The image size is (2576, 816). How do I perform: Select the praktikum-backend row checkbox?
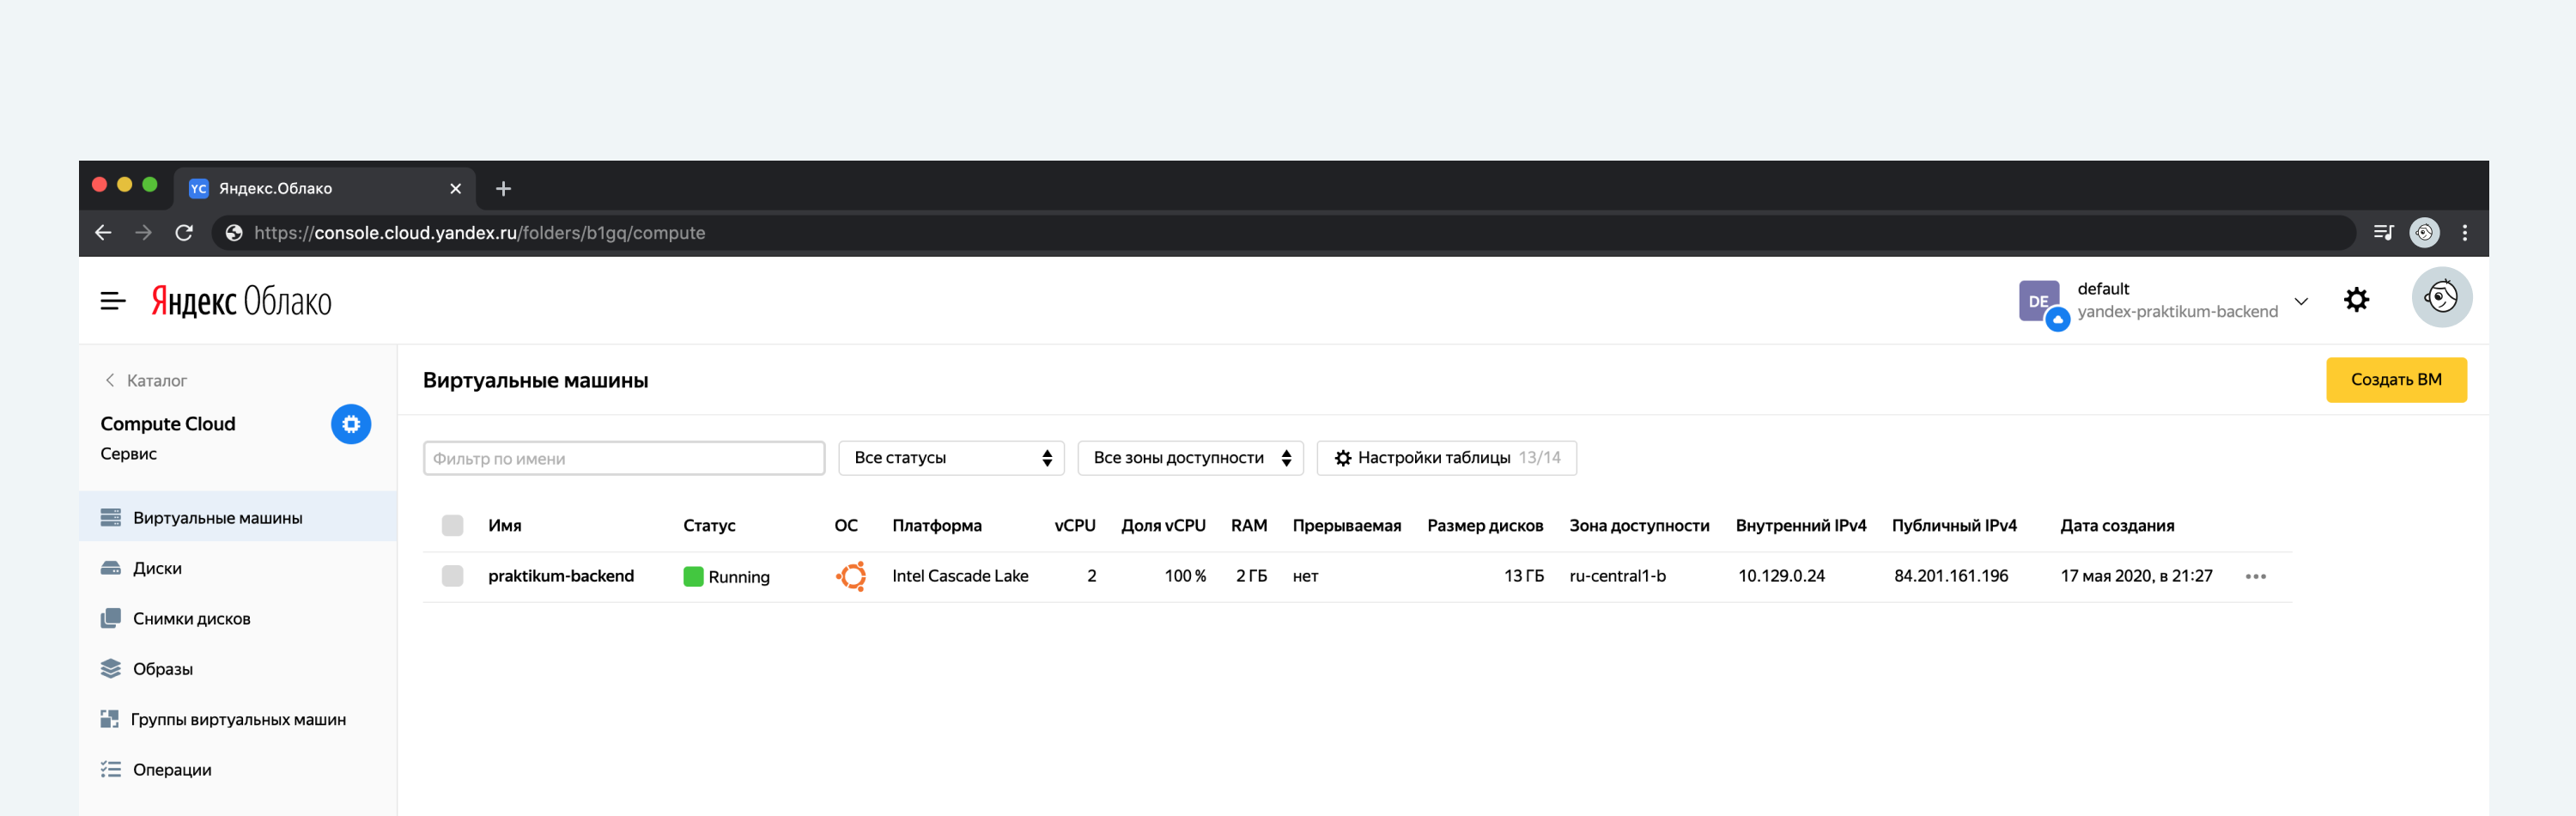coord(452,576)
